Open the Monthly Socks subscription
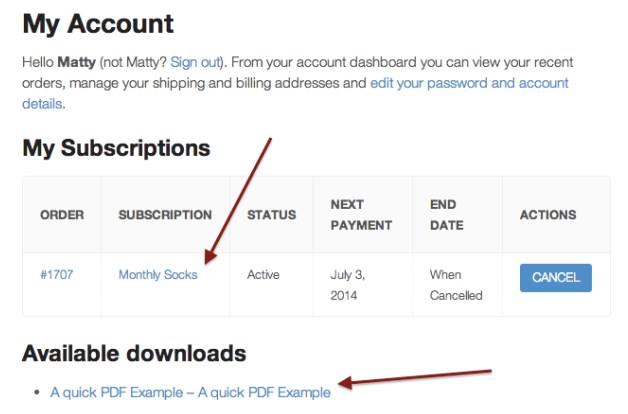The image size is (628, 414). [158, 275]
